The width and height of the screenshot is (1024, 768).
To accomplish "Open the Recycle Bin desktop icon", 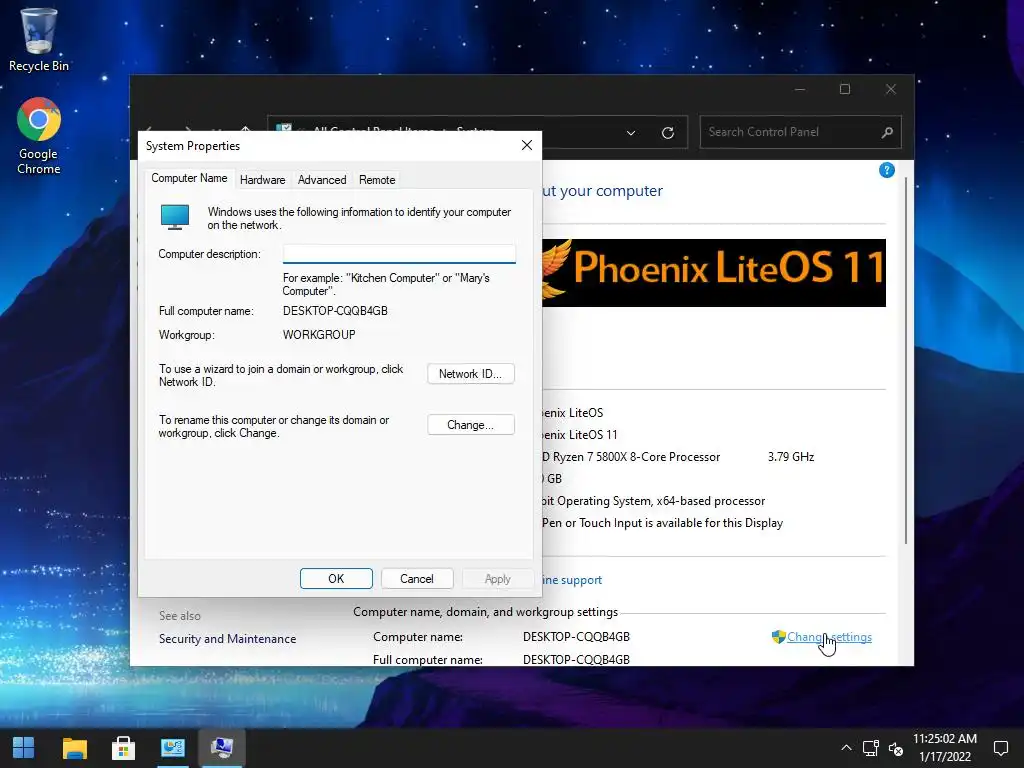I will tap(39, 39).
